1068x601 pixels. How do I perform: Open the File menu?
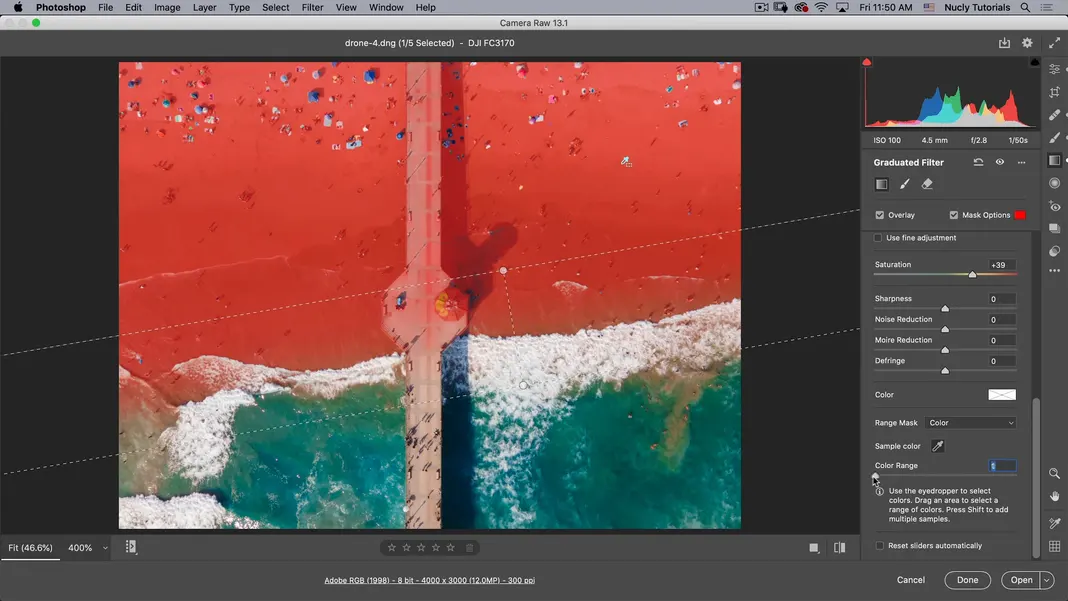tap(106, 7)
